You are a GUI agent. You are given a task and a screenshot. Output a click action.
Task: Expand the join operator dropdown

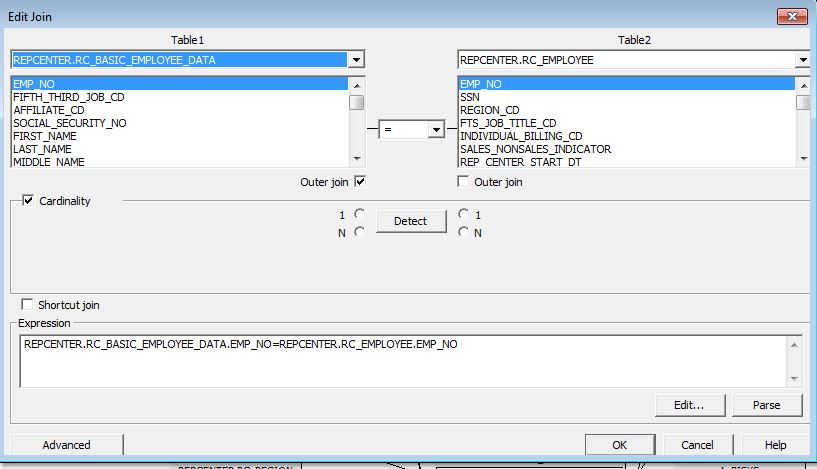pos(435,129)
